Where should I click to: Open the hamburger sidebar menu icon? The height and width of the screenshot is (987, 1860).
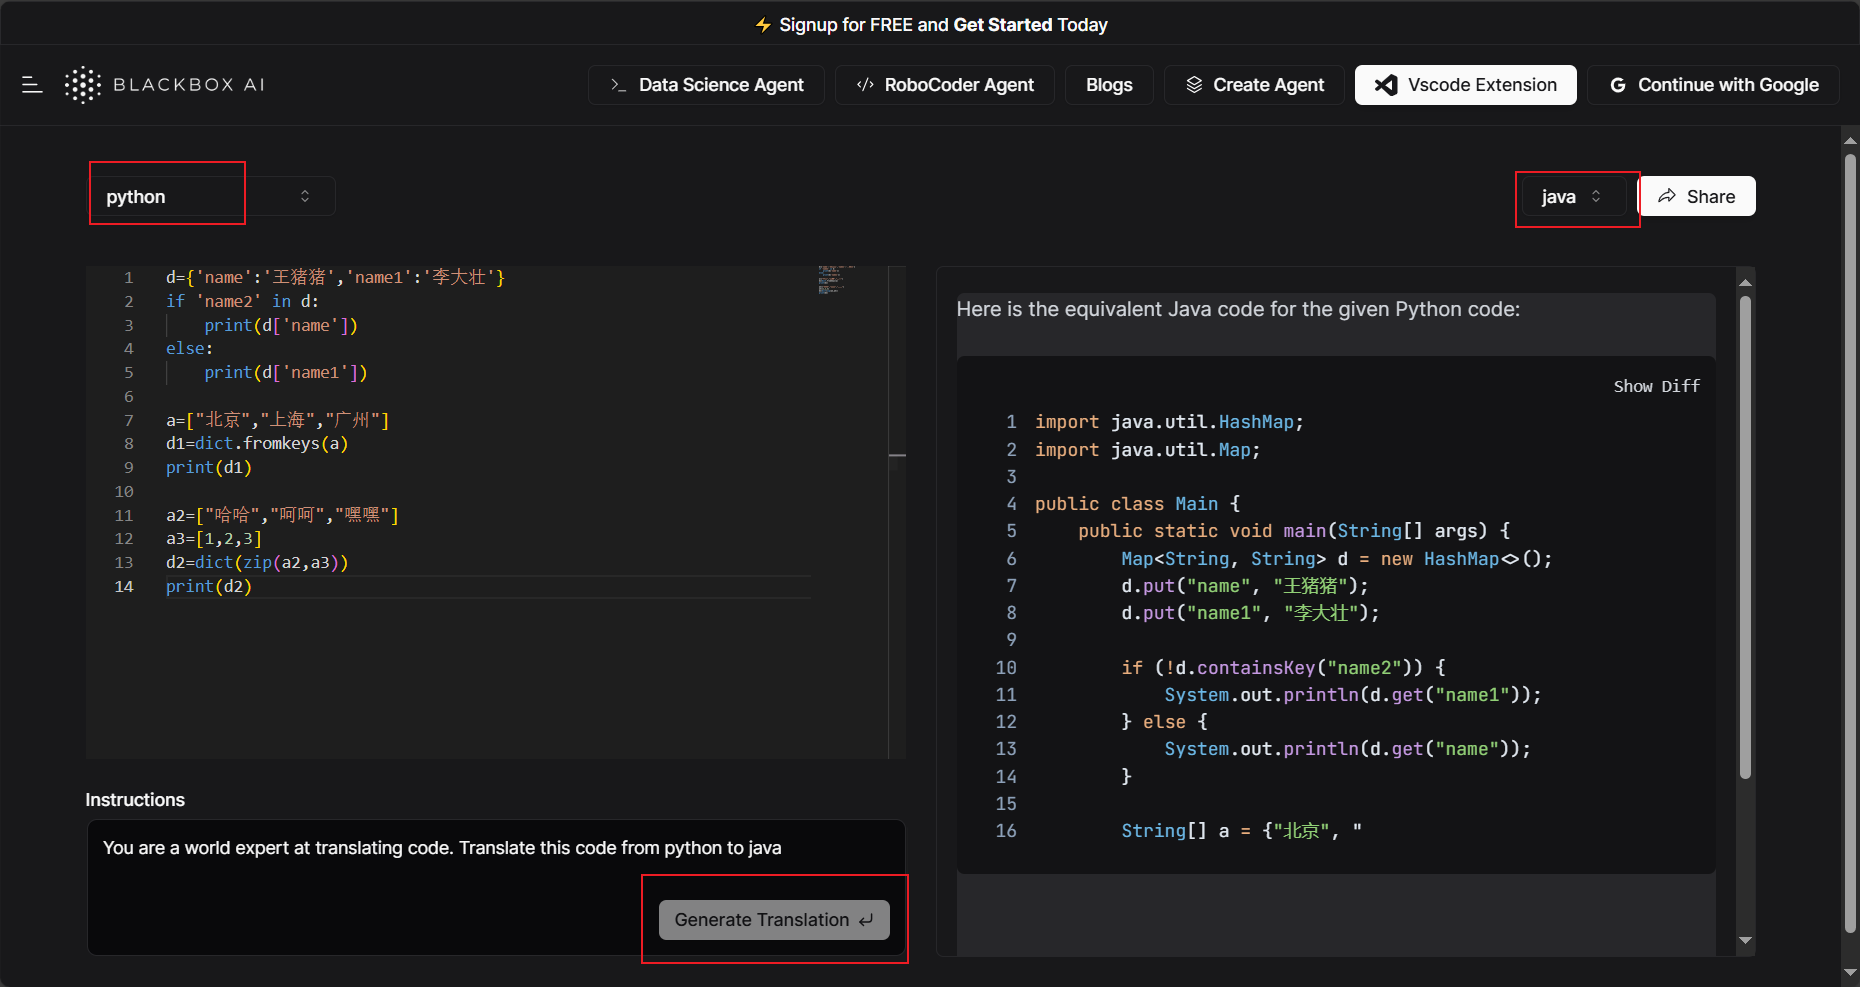[32, 85]
